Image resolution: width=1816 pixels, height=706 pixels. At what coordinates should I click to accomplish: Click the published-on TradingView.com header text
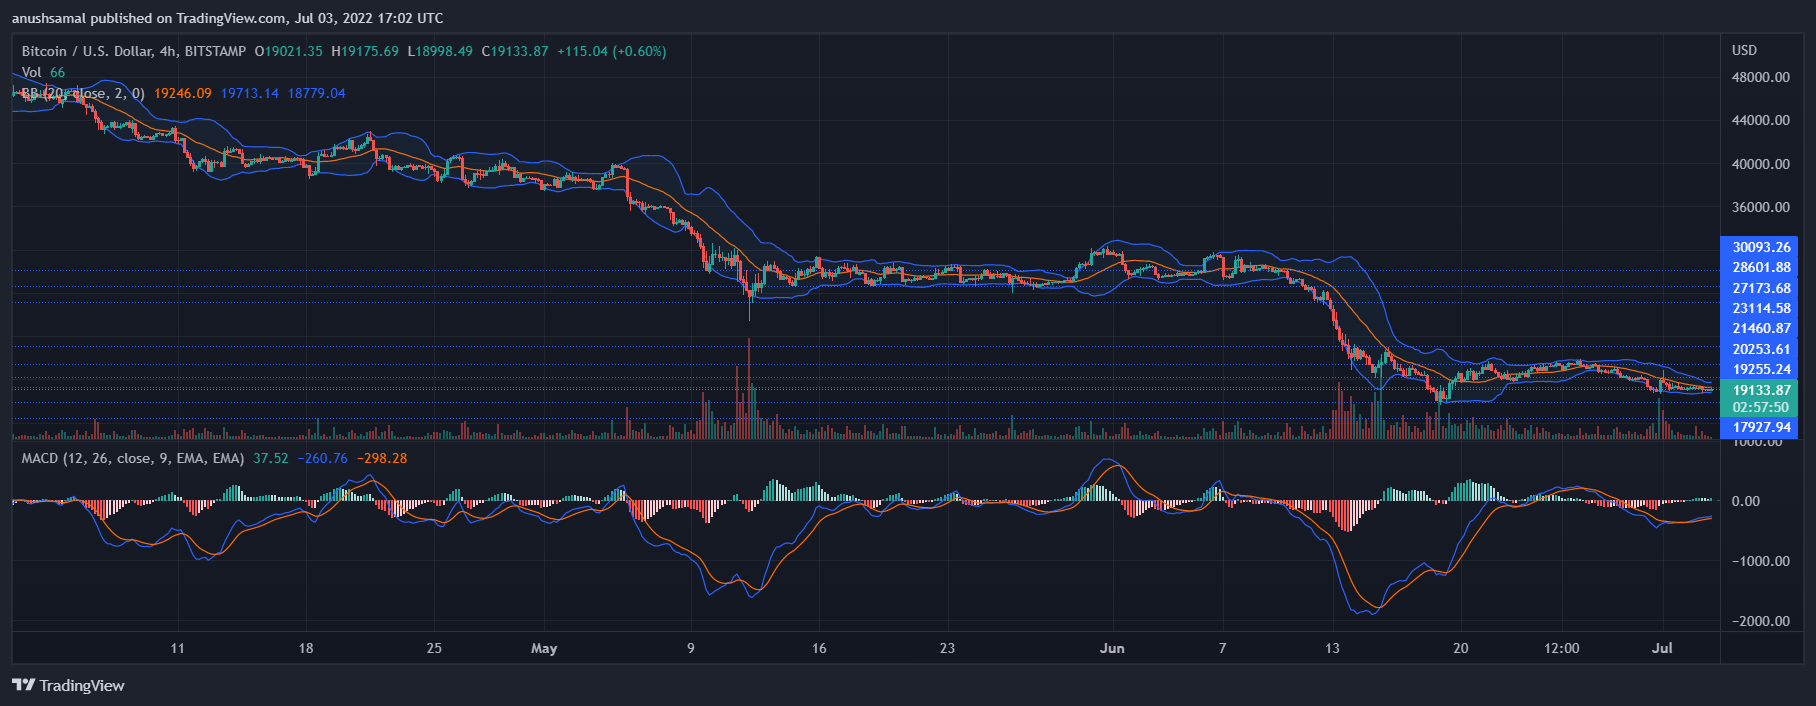[x=228, y=18]
